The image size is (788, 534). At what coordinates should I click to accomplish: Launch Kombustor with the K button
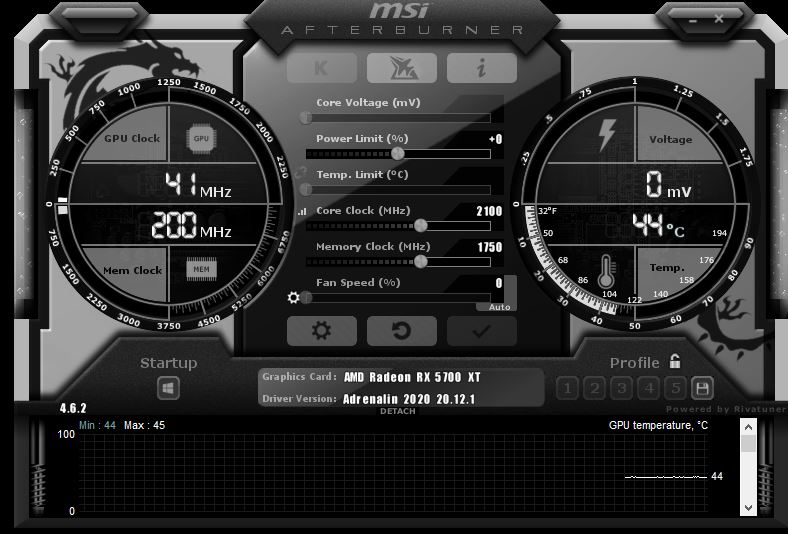(x=321, y=67)
